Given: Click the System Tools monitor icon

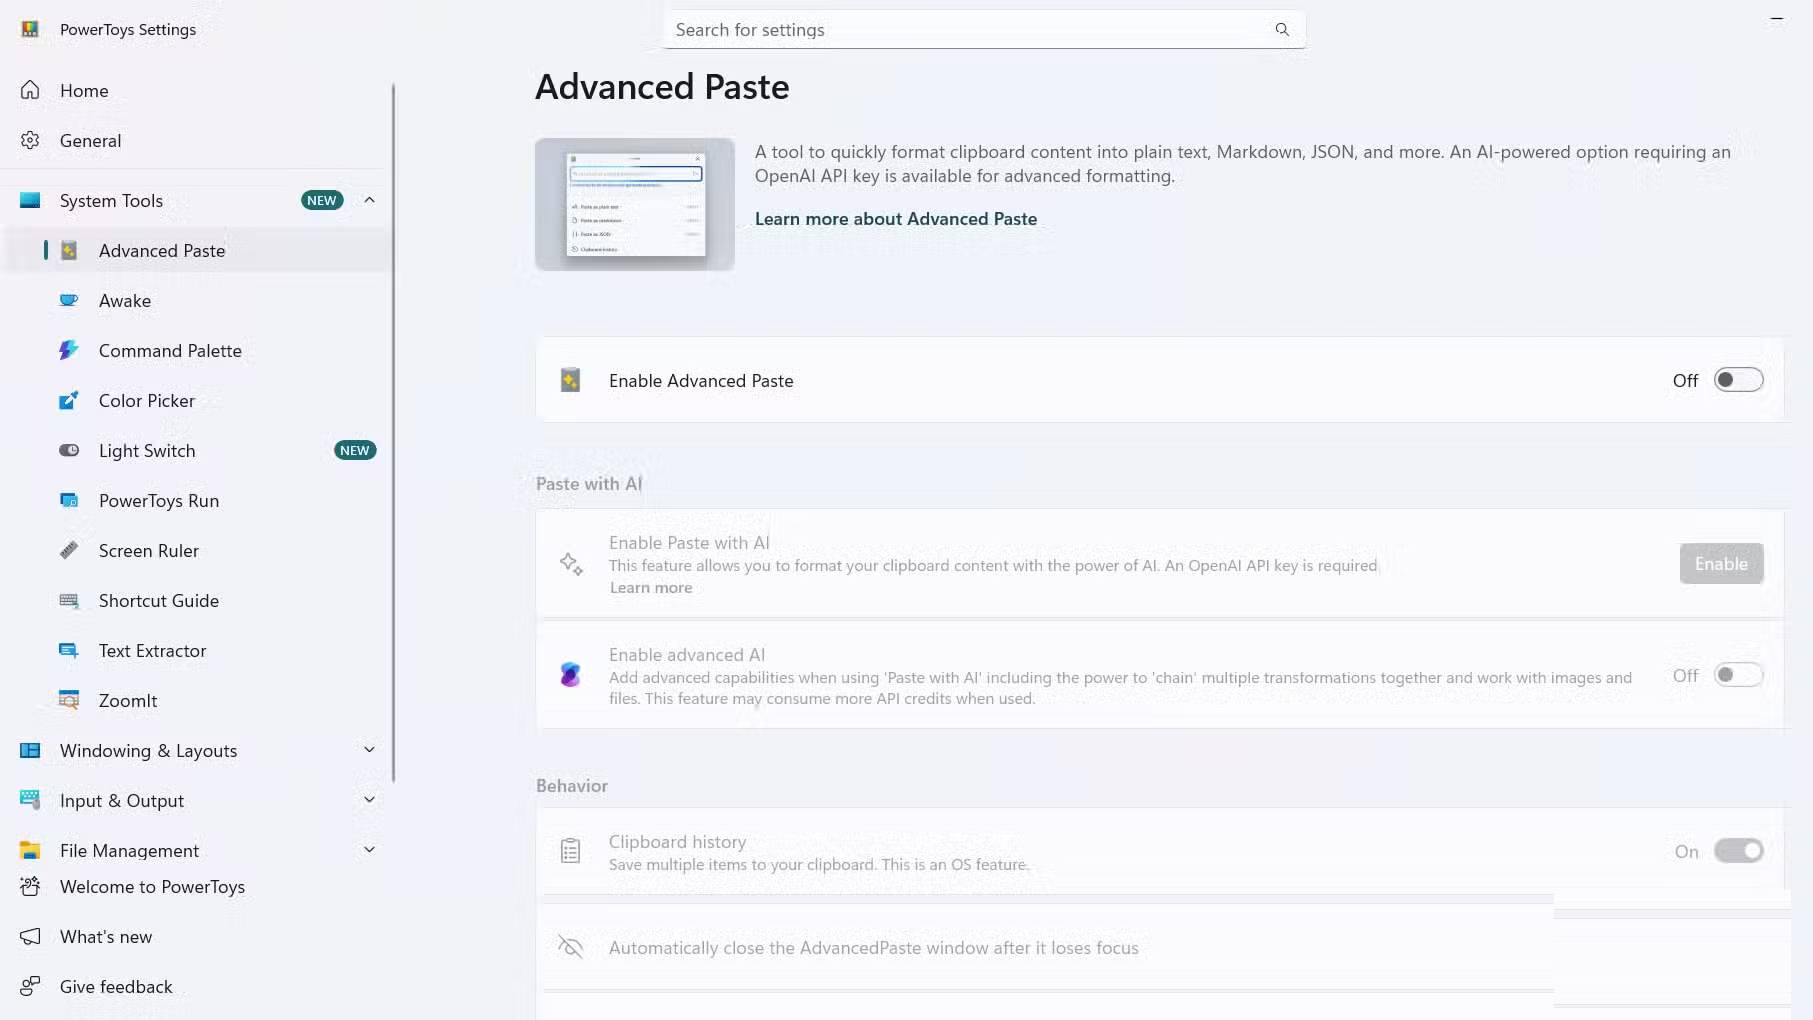Looking at the screenshot, I should click(30, 200).
